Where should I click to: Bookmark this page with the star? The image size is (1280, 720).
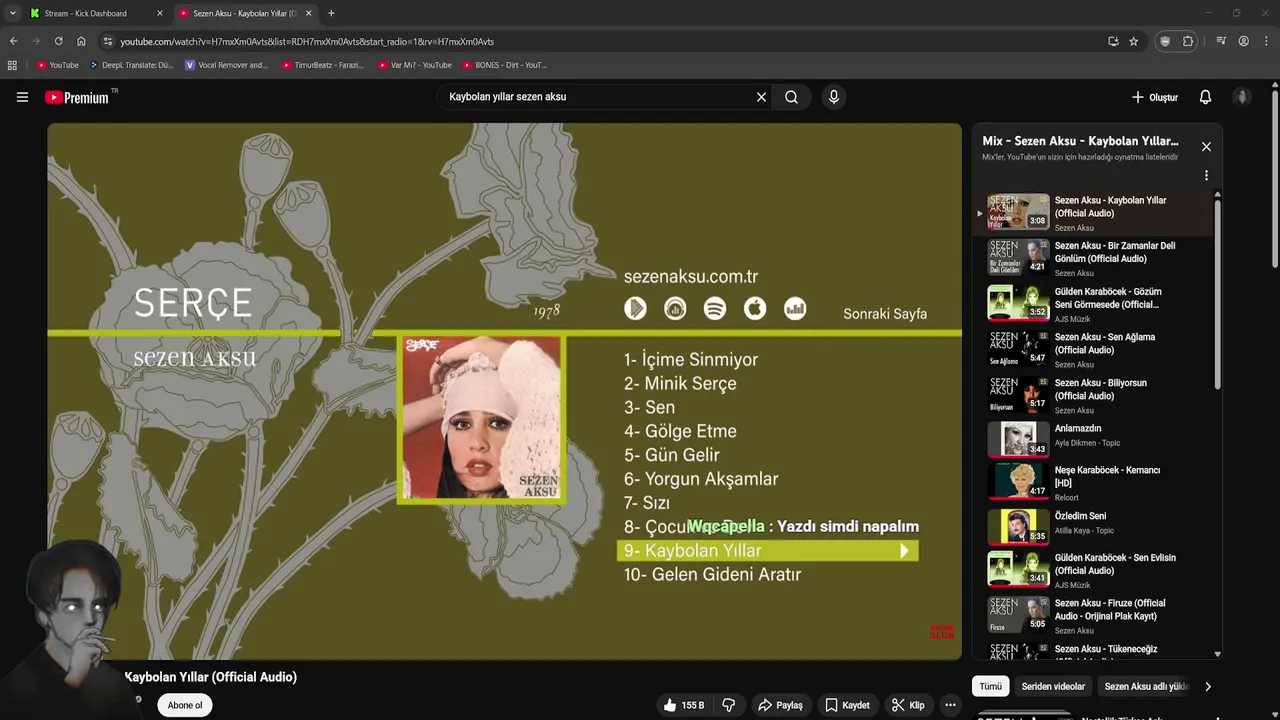tap(1133, 41)
